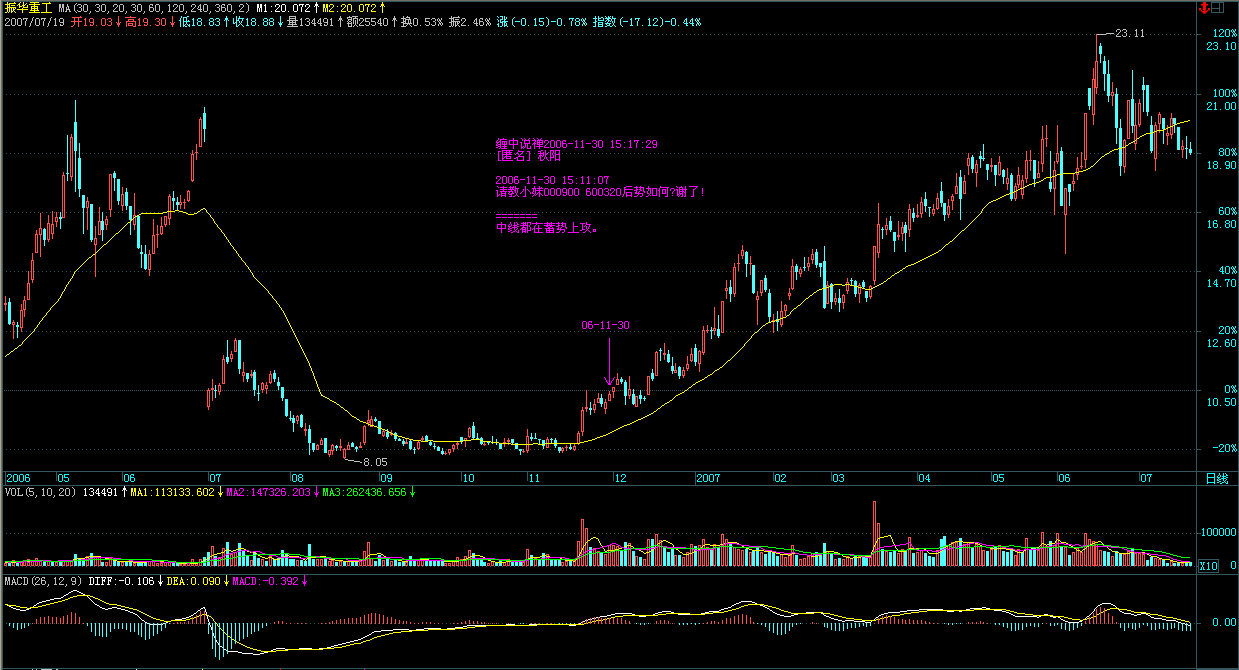Click the 8.05 low price label

point(374,461)
